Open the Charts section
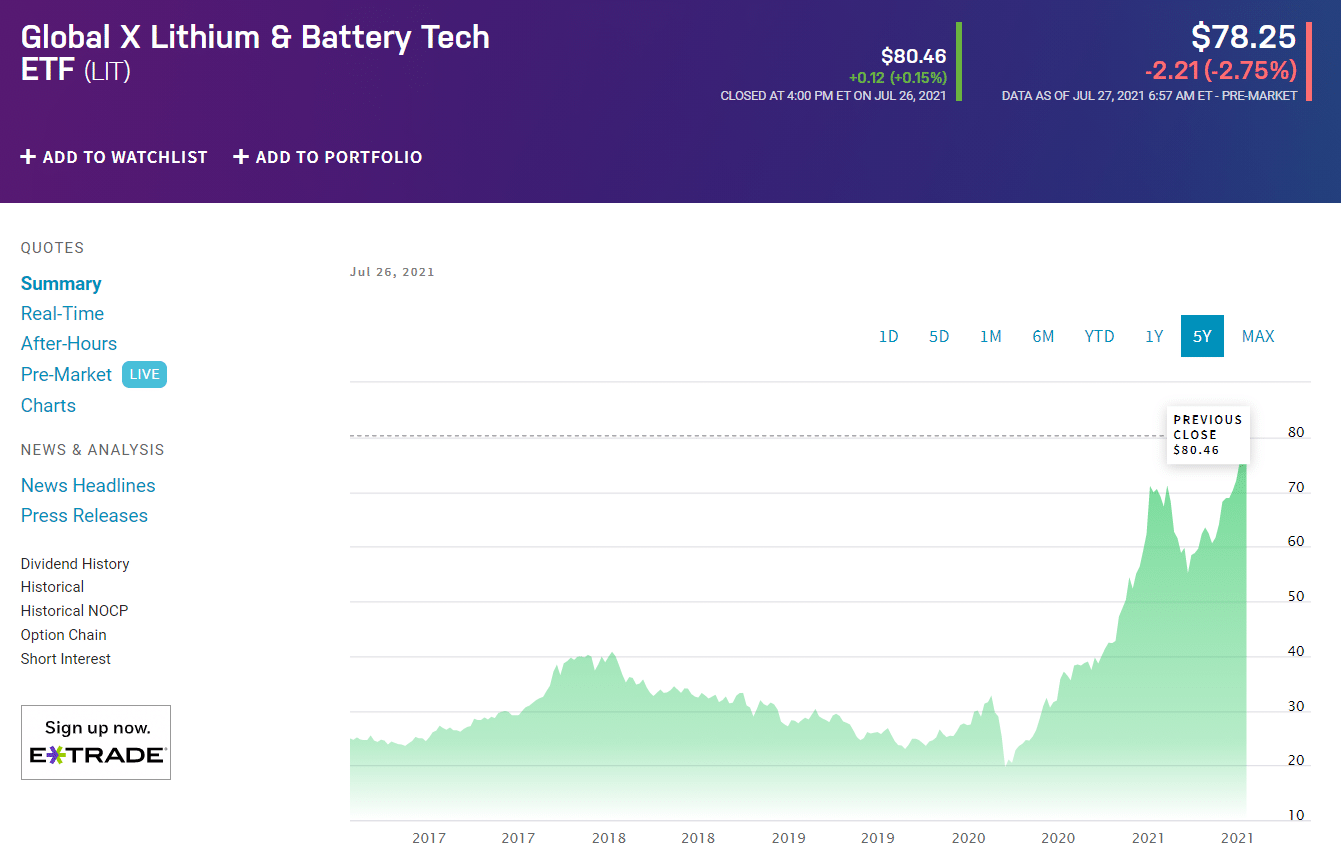The image size is (1341, 865). click(48, 405)
